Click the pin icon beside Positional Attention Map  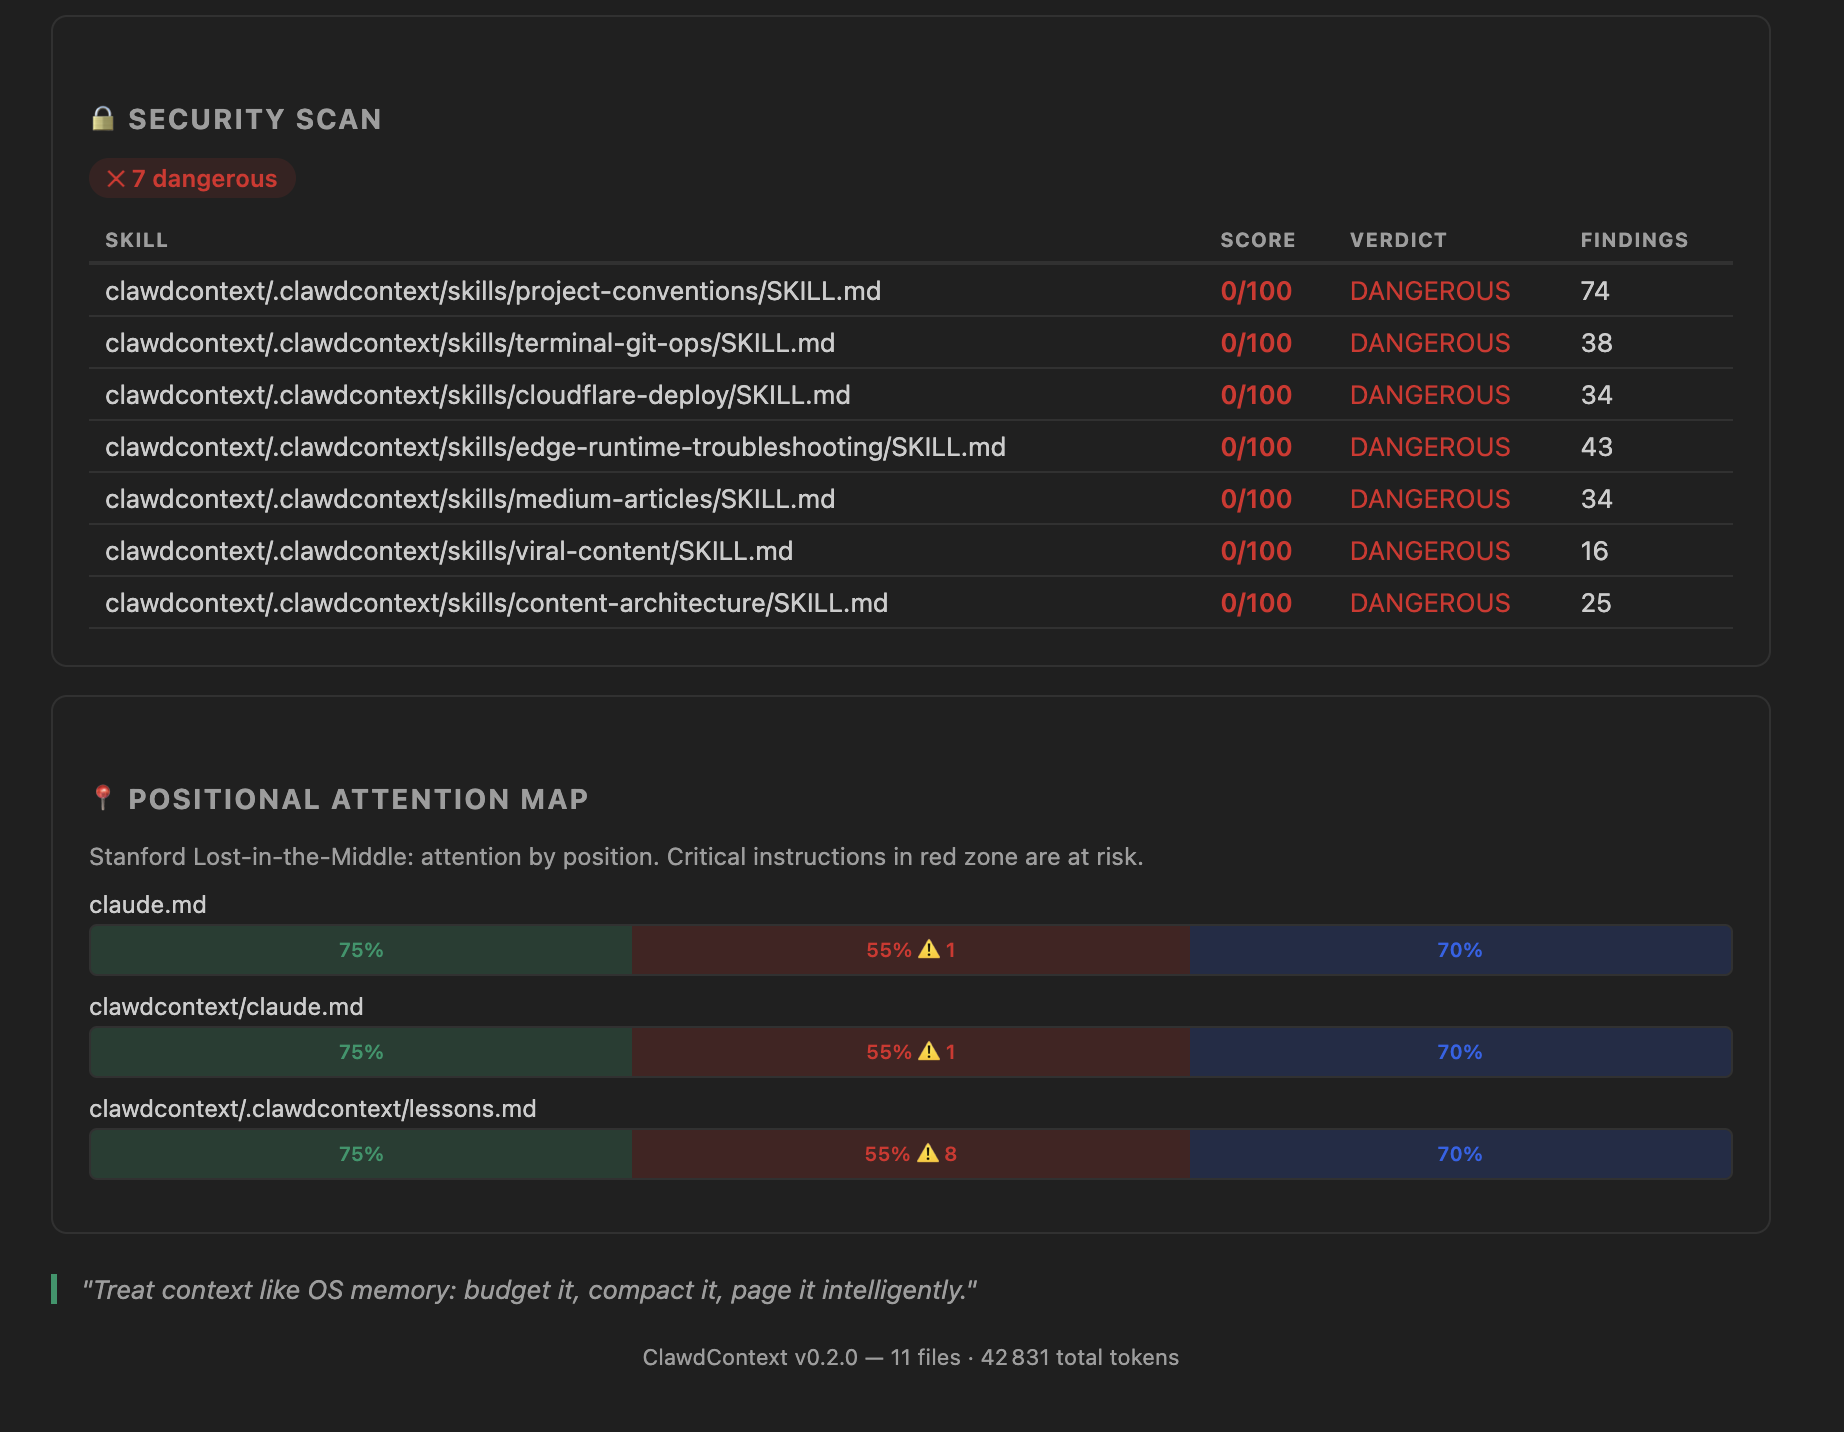click(x=103, y=797)
